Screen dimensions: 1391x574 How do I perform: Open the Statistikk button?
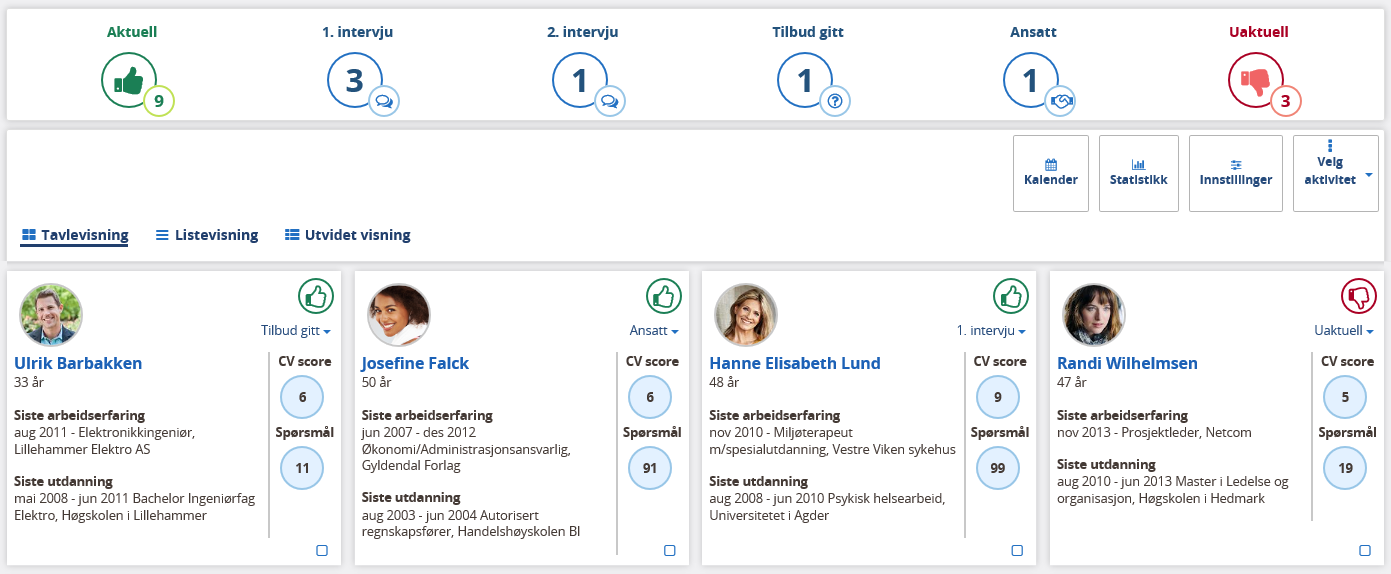(1139, 173)
